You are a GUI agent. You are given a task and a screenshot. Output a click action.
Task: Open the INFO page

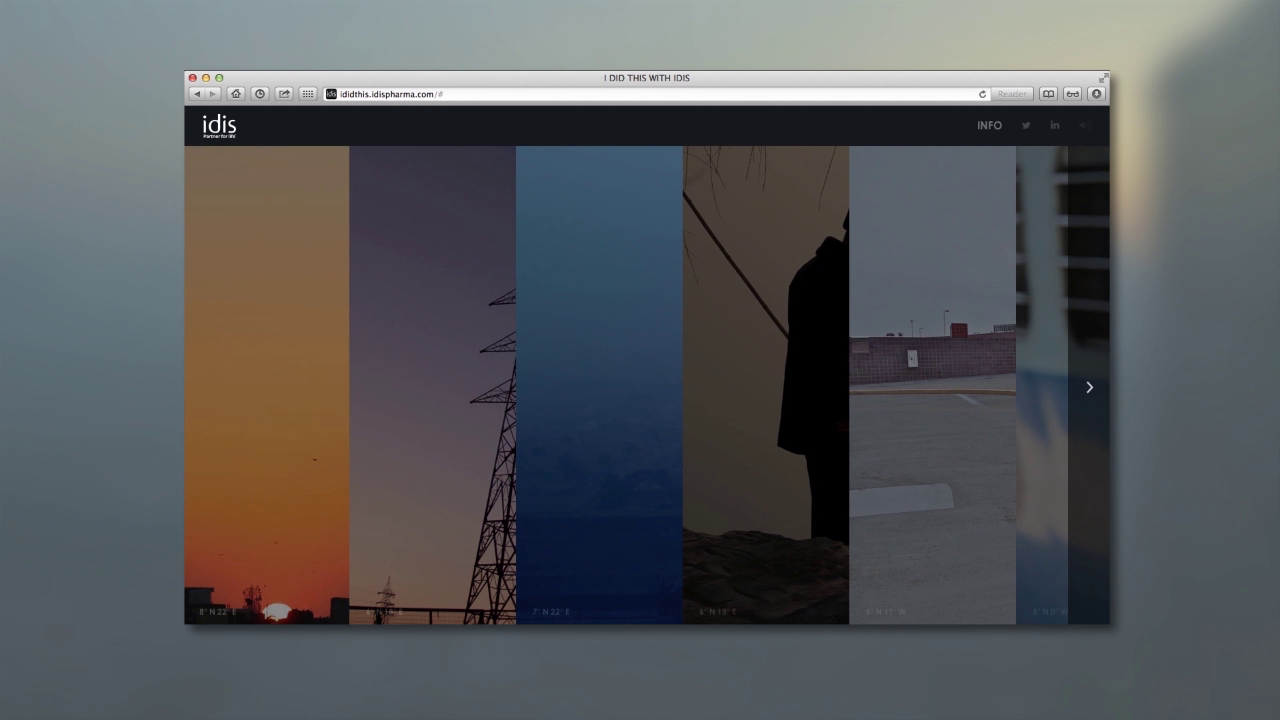pos(989,126)
